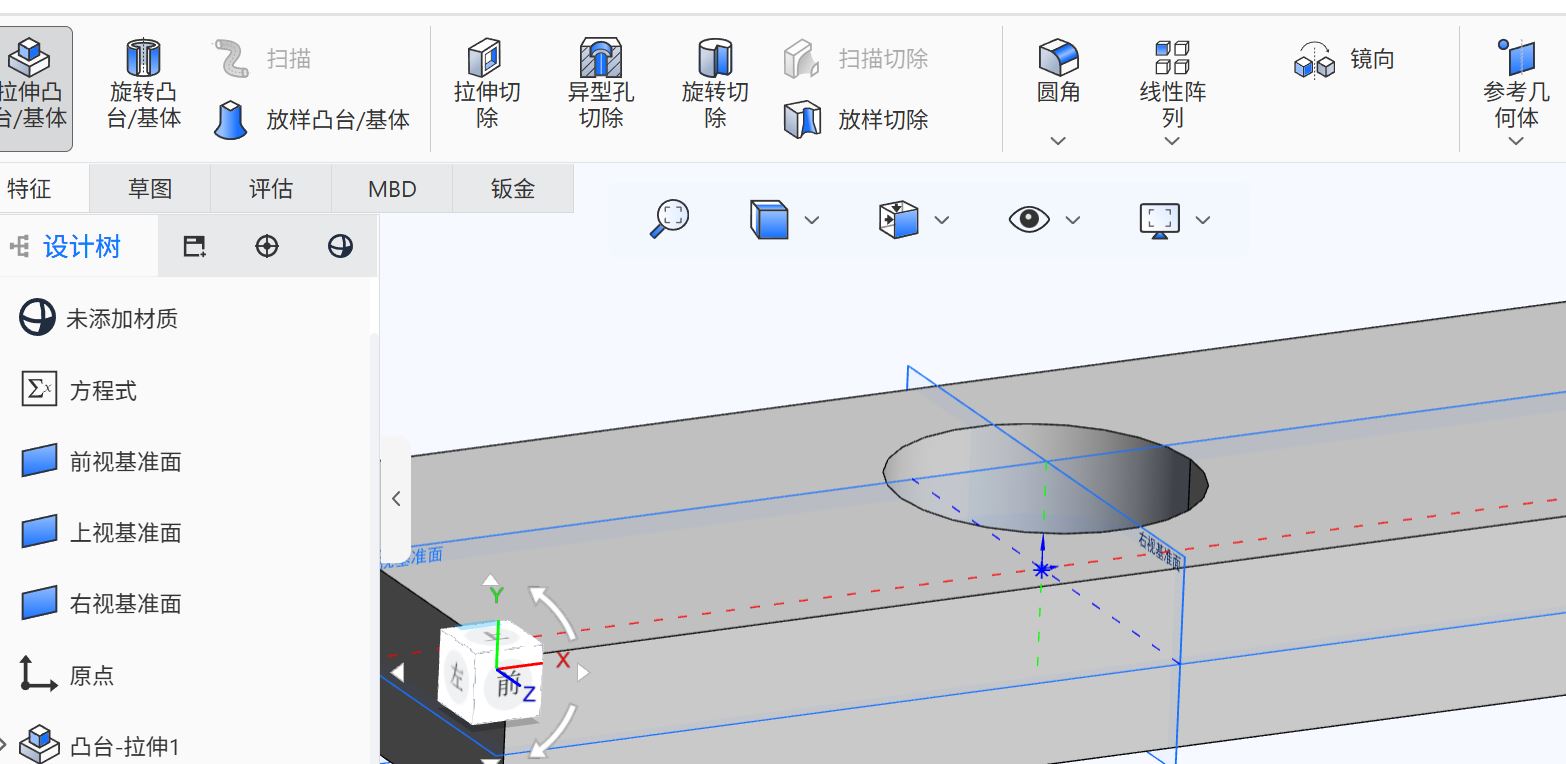
Task: Activate the 放样凸台/基体 loft tool
Action: click(312, 120)
